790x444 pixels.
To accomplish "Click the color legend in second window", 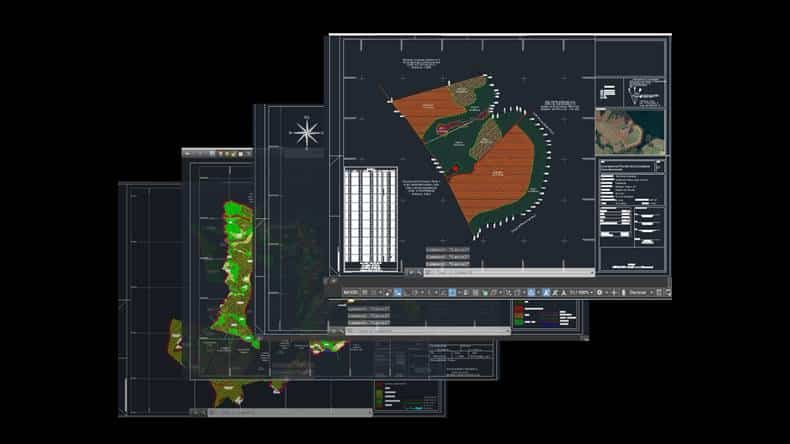I will pos(545,314).
